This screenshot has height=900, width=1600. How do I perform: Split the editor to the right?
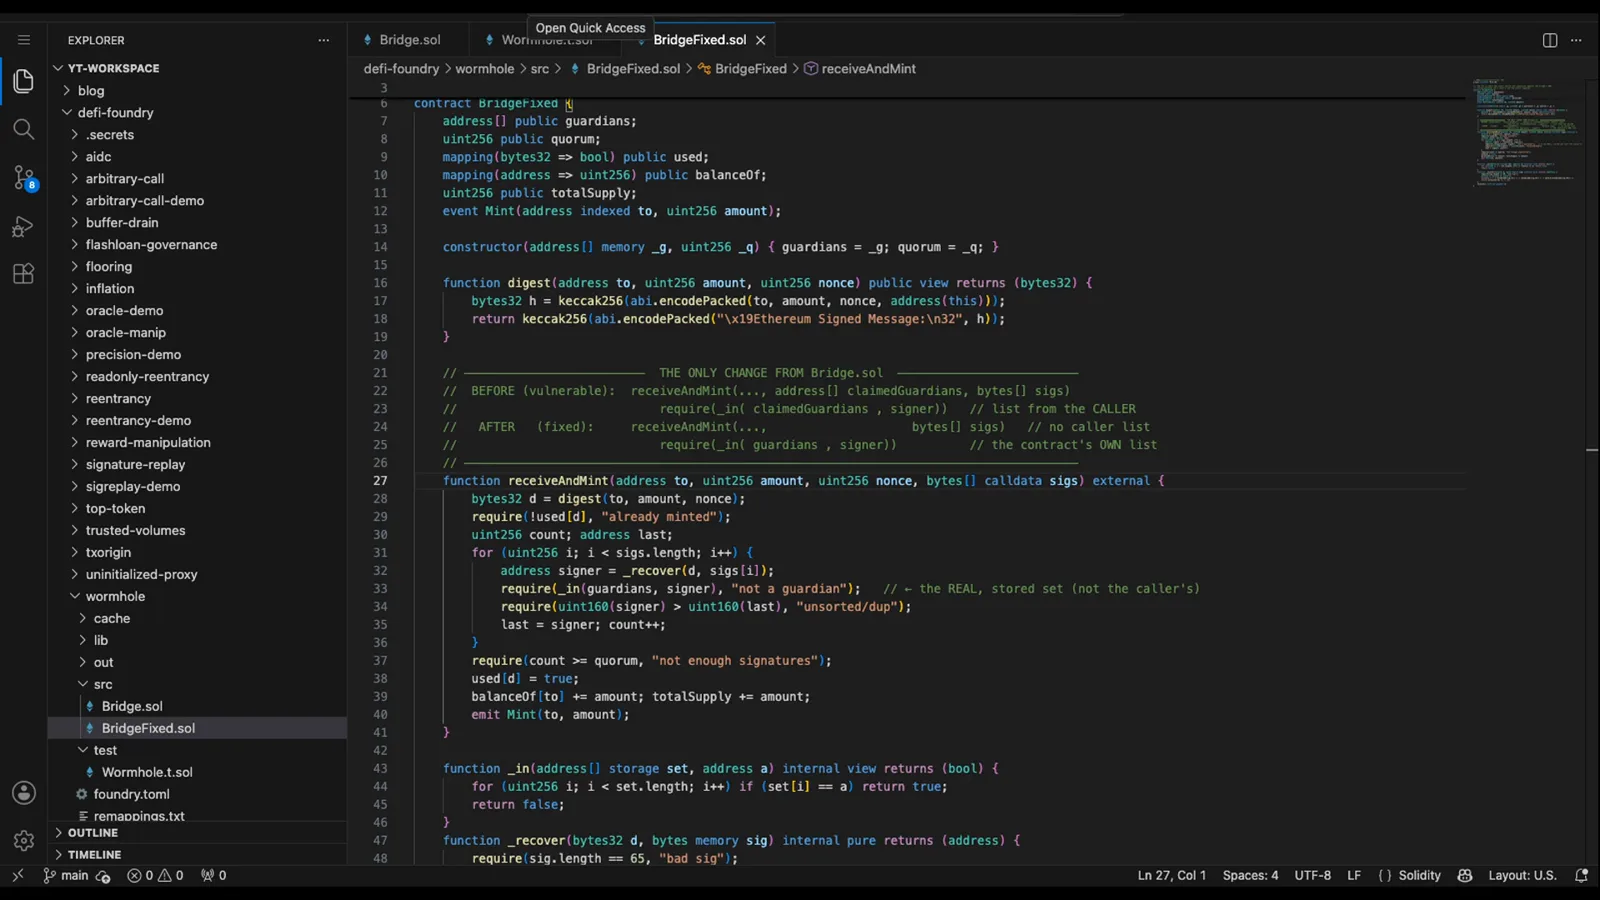coord(1550,40)
